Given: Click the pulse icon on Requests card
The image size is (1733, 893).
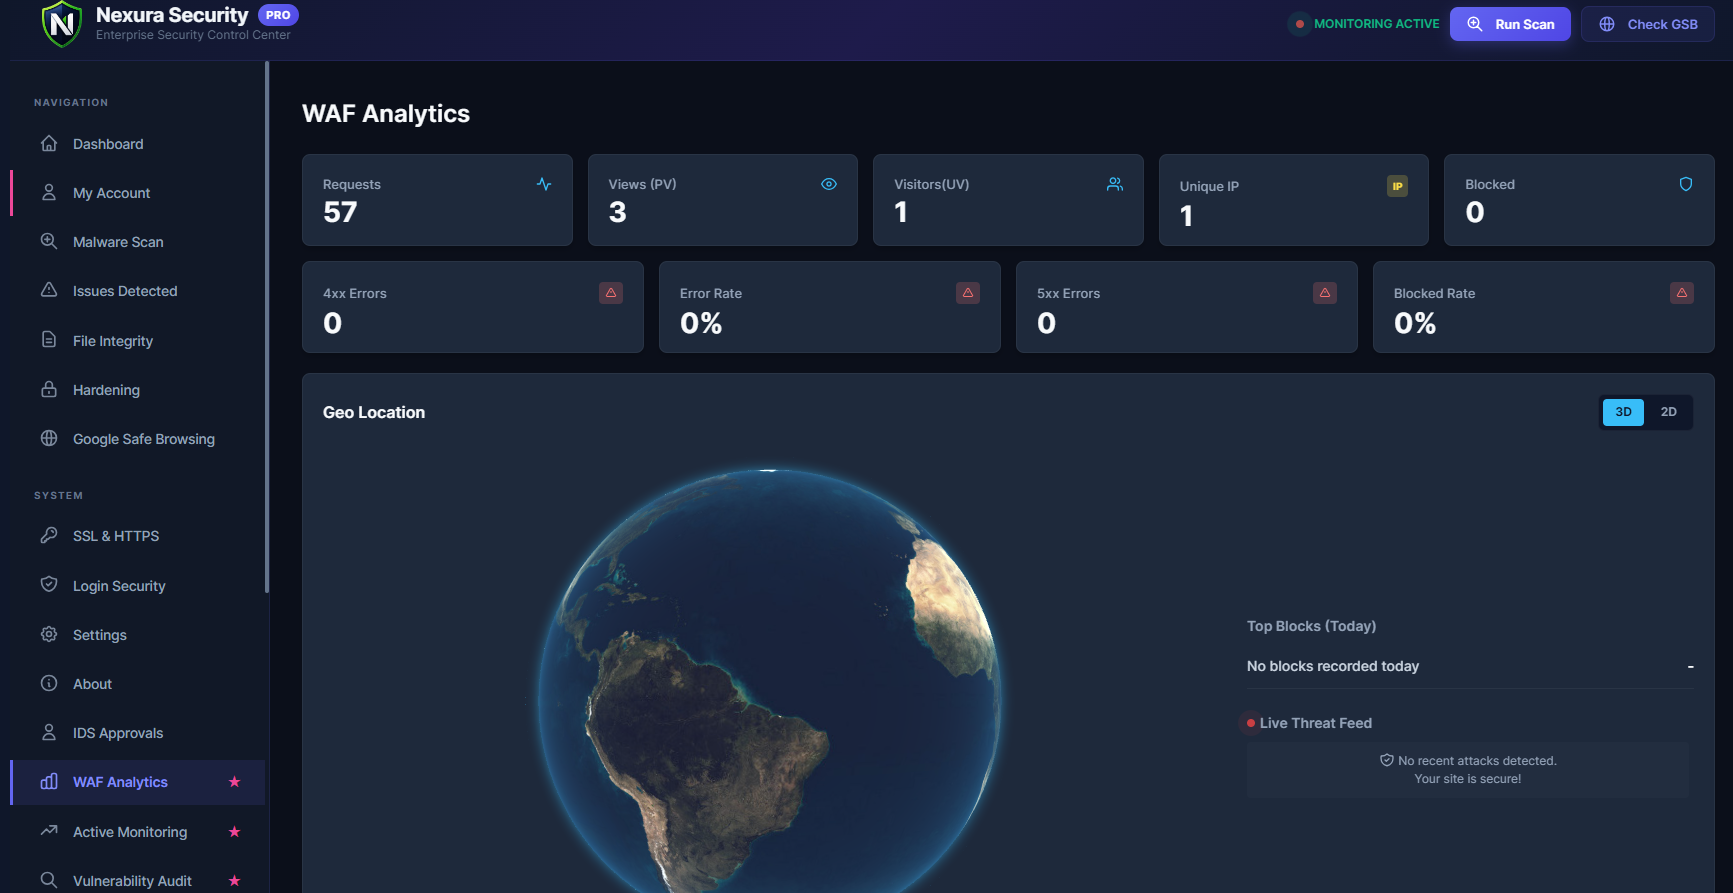Looking at the screenshot, I should tap(544, 184).
